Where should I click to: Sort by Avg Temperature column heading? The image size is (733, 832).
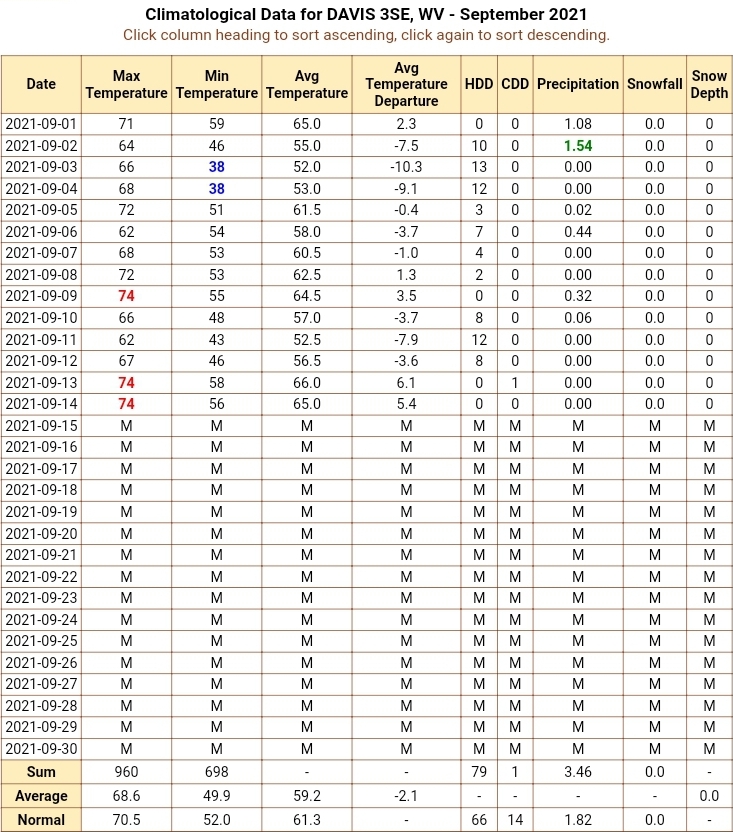(307, 84)
